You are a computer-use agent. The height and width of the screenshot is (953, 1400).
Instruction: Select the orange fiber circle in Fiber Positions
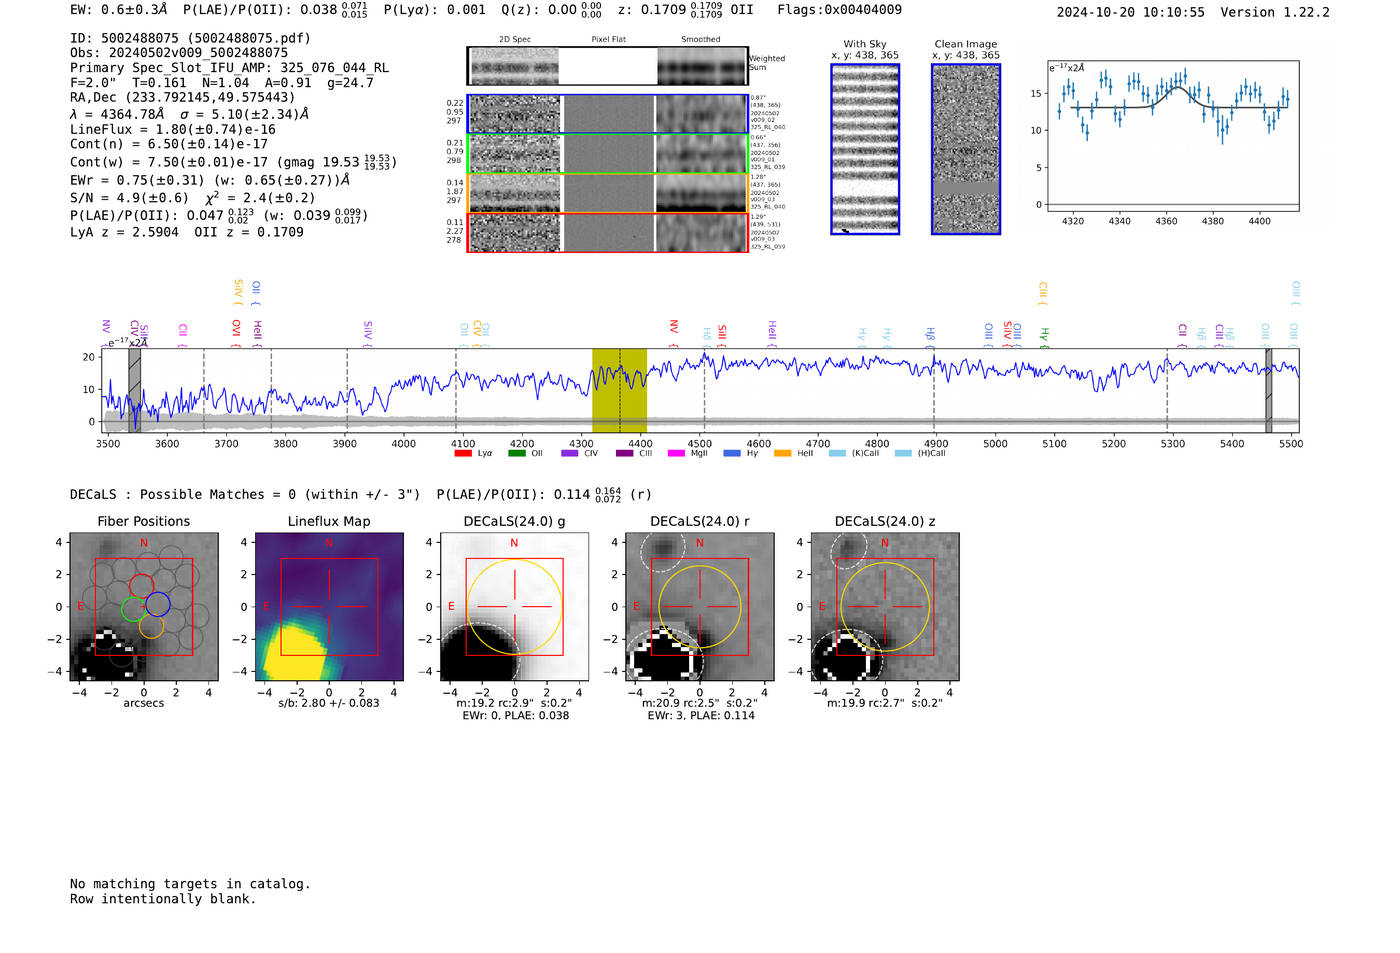pyautogui.click(x=150, y=627)
